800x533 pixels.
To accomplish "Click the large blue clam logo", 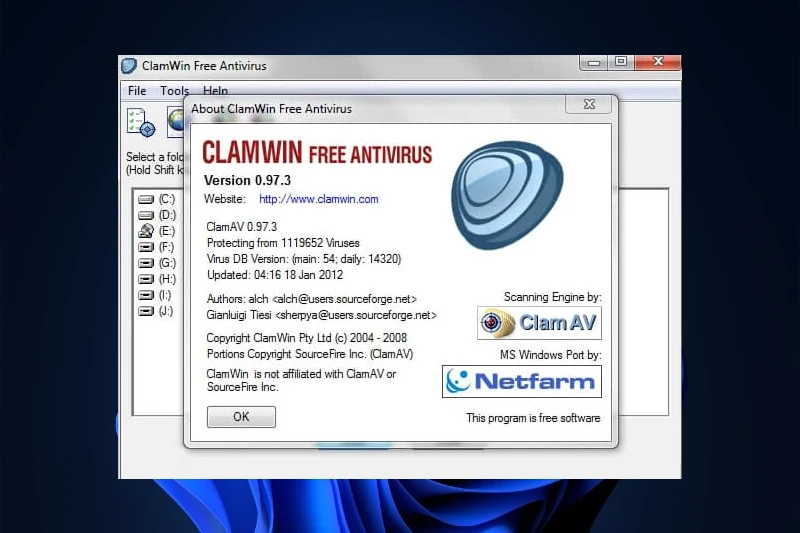I will (507, 195).
